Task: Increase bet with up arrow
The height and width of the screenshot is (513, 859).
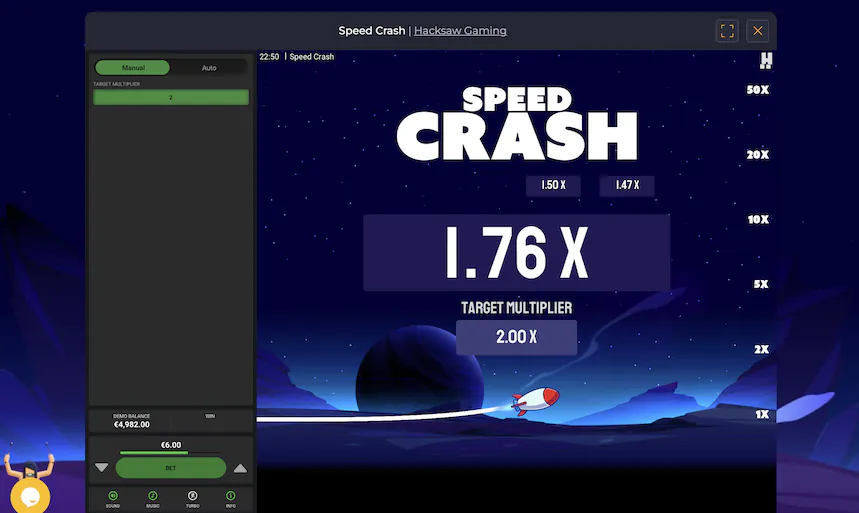Action: click(240, 468)
